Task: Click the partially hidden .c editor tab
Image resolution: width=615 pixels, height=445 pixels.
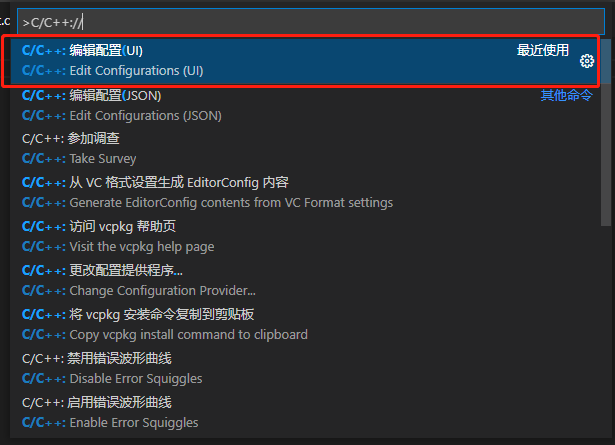Action: tap(5, 22)
